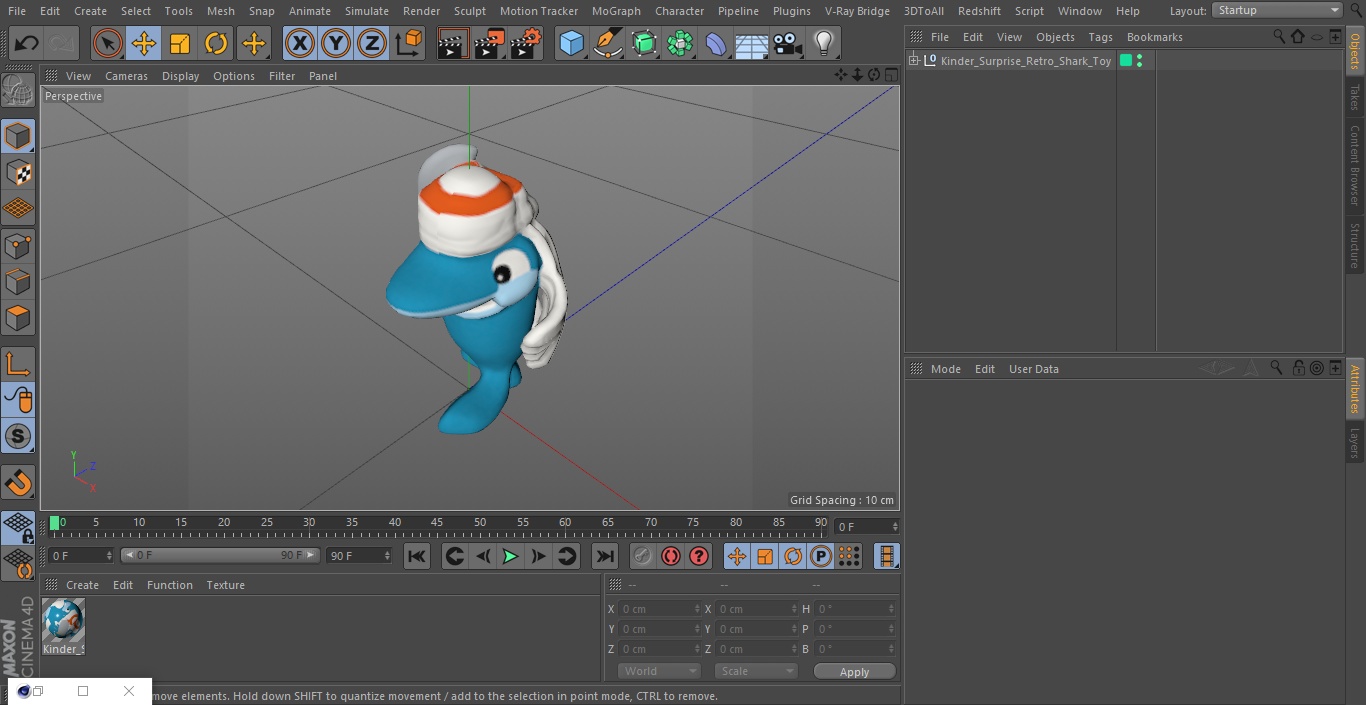Add a Floor environment object
1366x705 pixels.
[x=752, y=43]
